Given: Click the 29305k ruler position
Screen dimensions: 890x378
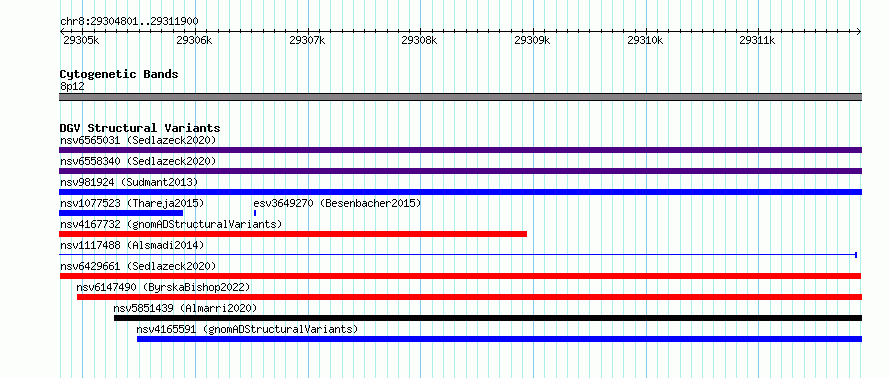Looking at the screenshot, I should click(x=81, y=40).
